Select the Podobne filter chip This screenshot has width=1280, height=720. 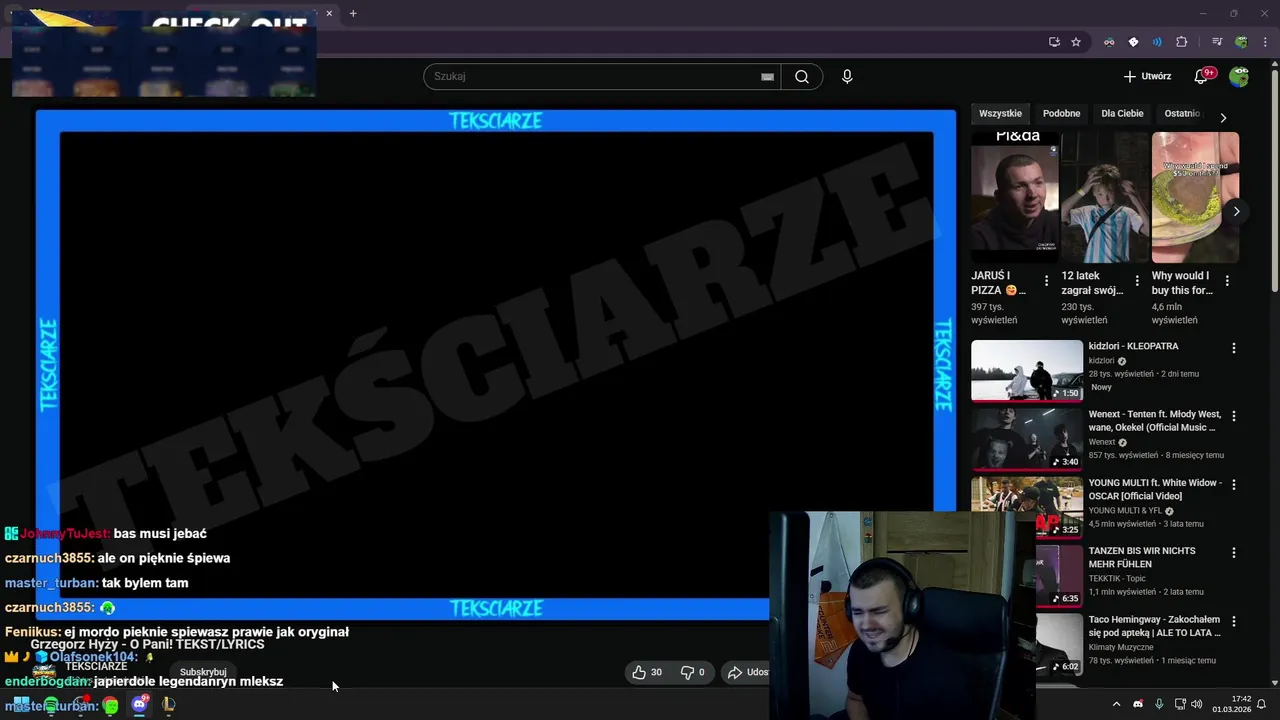click(1061, 114)
